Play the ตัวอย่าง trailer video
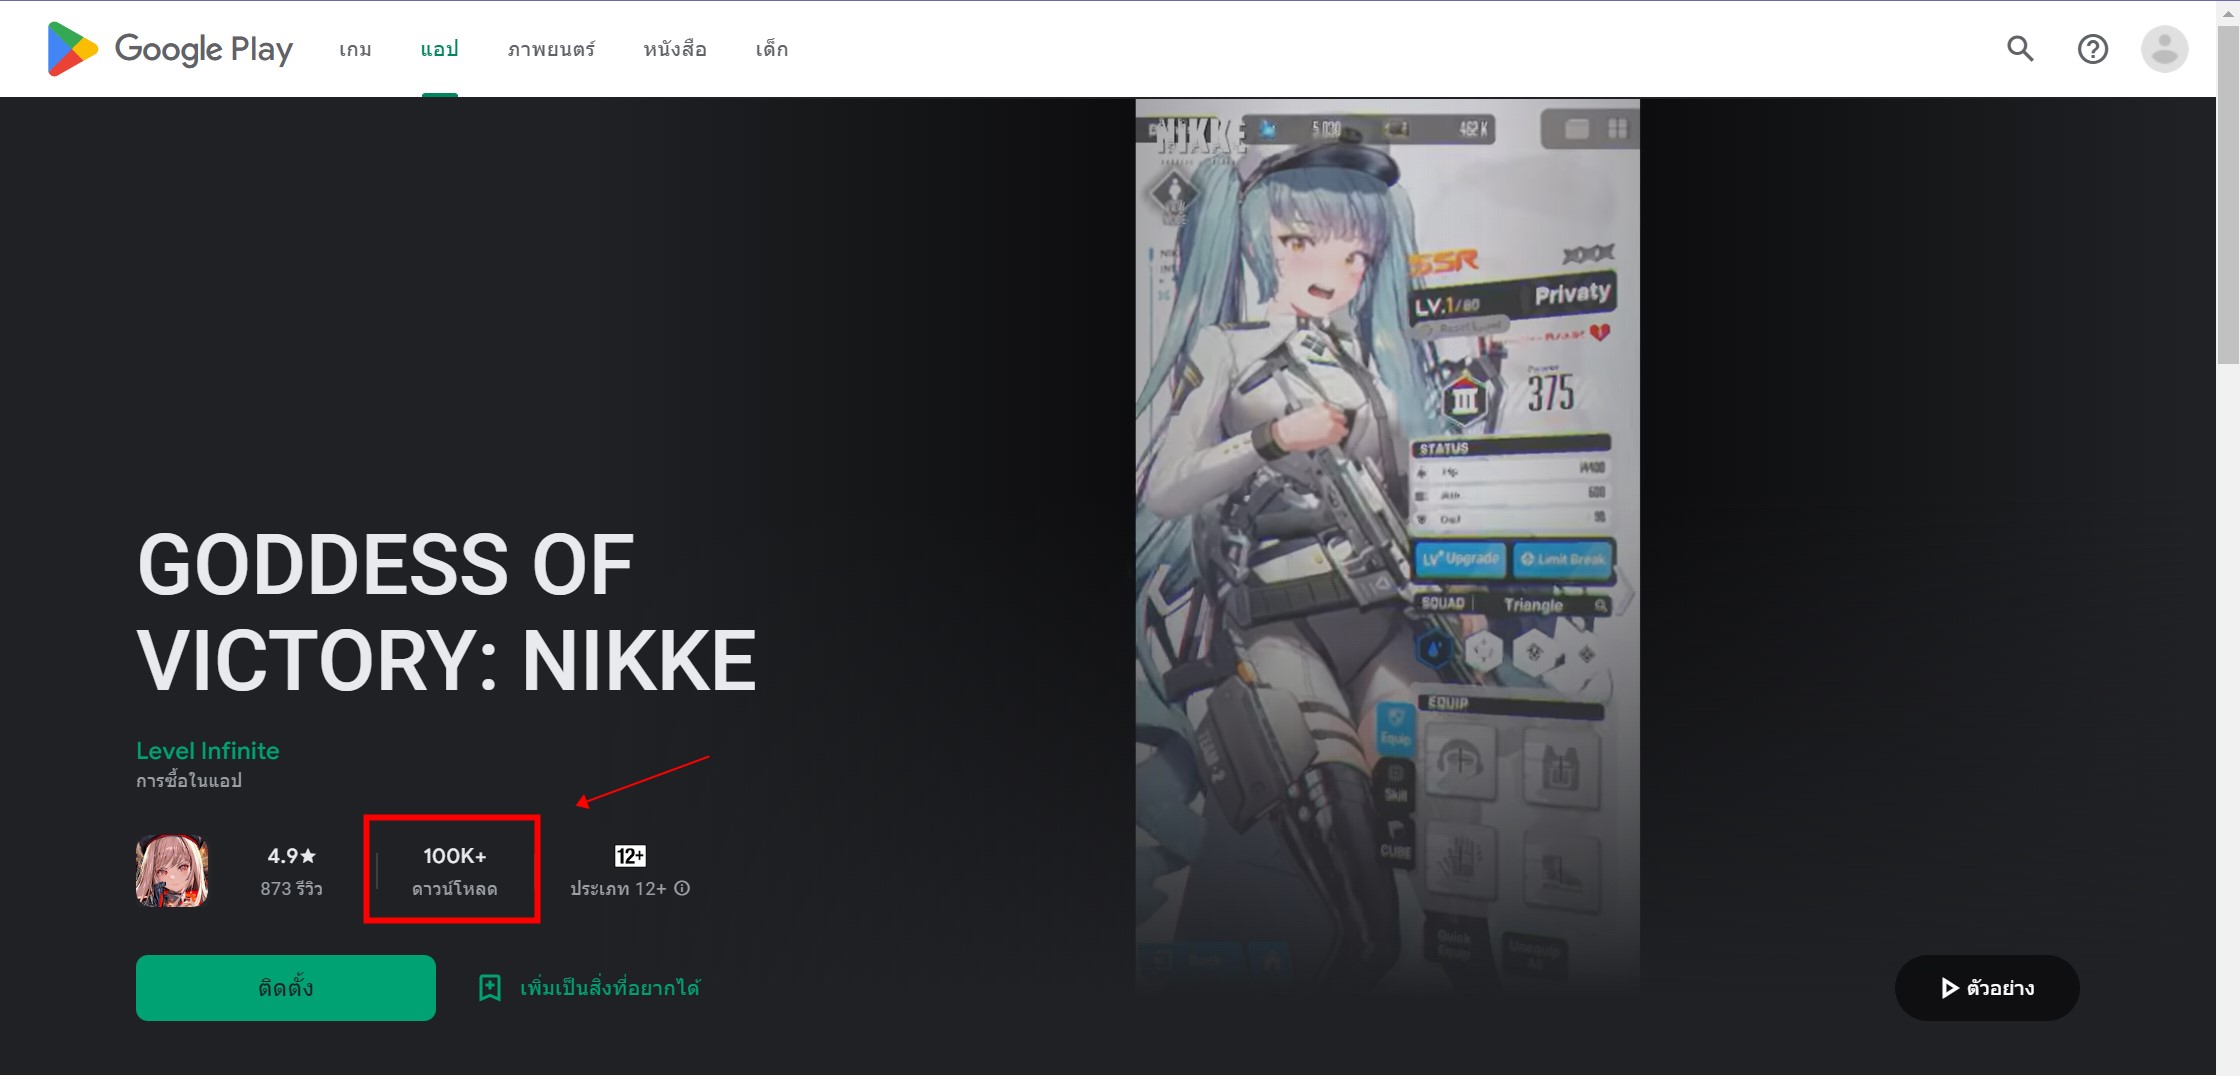Viewport: 2240px width, 1076px height. 1986,987
